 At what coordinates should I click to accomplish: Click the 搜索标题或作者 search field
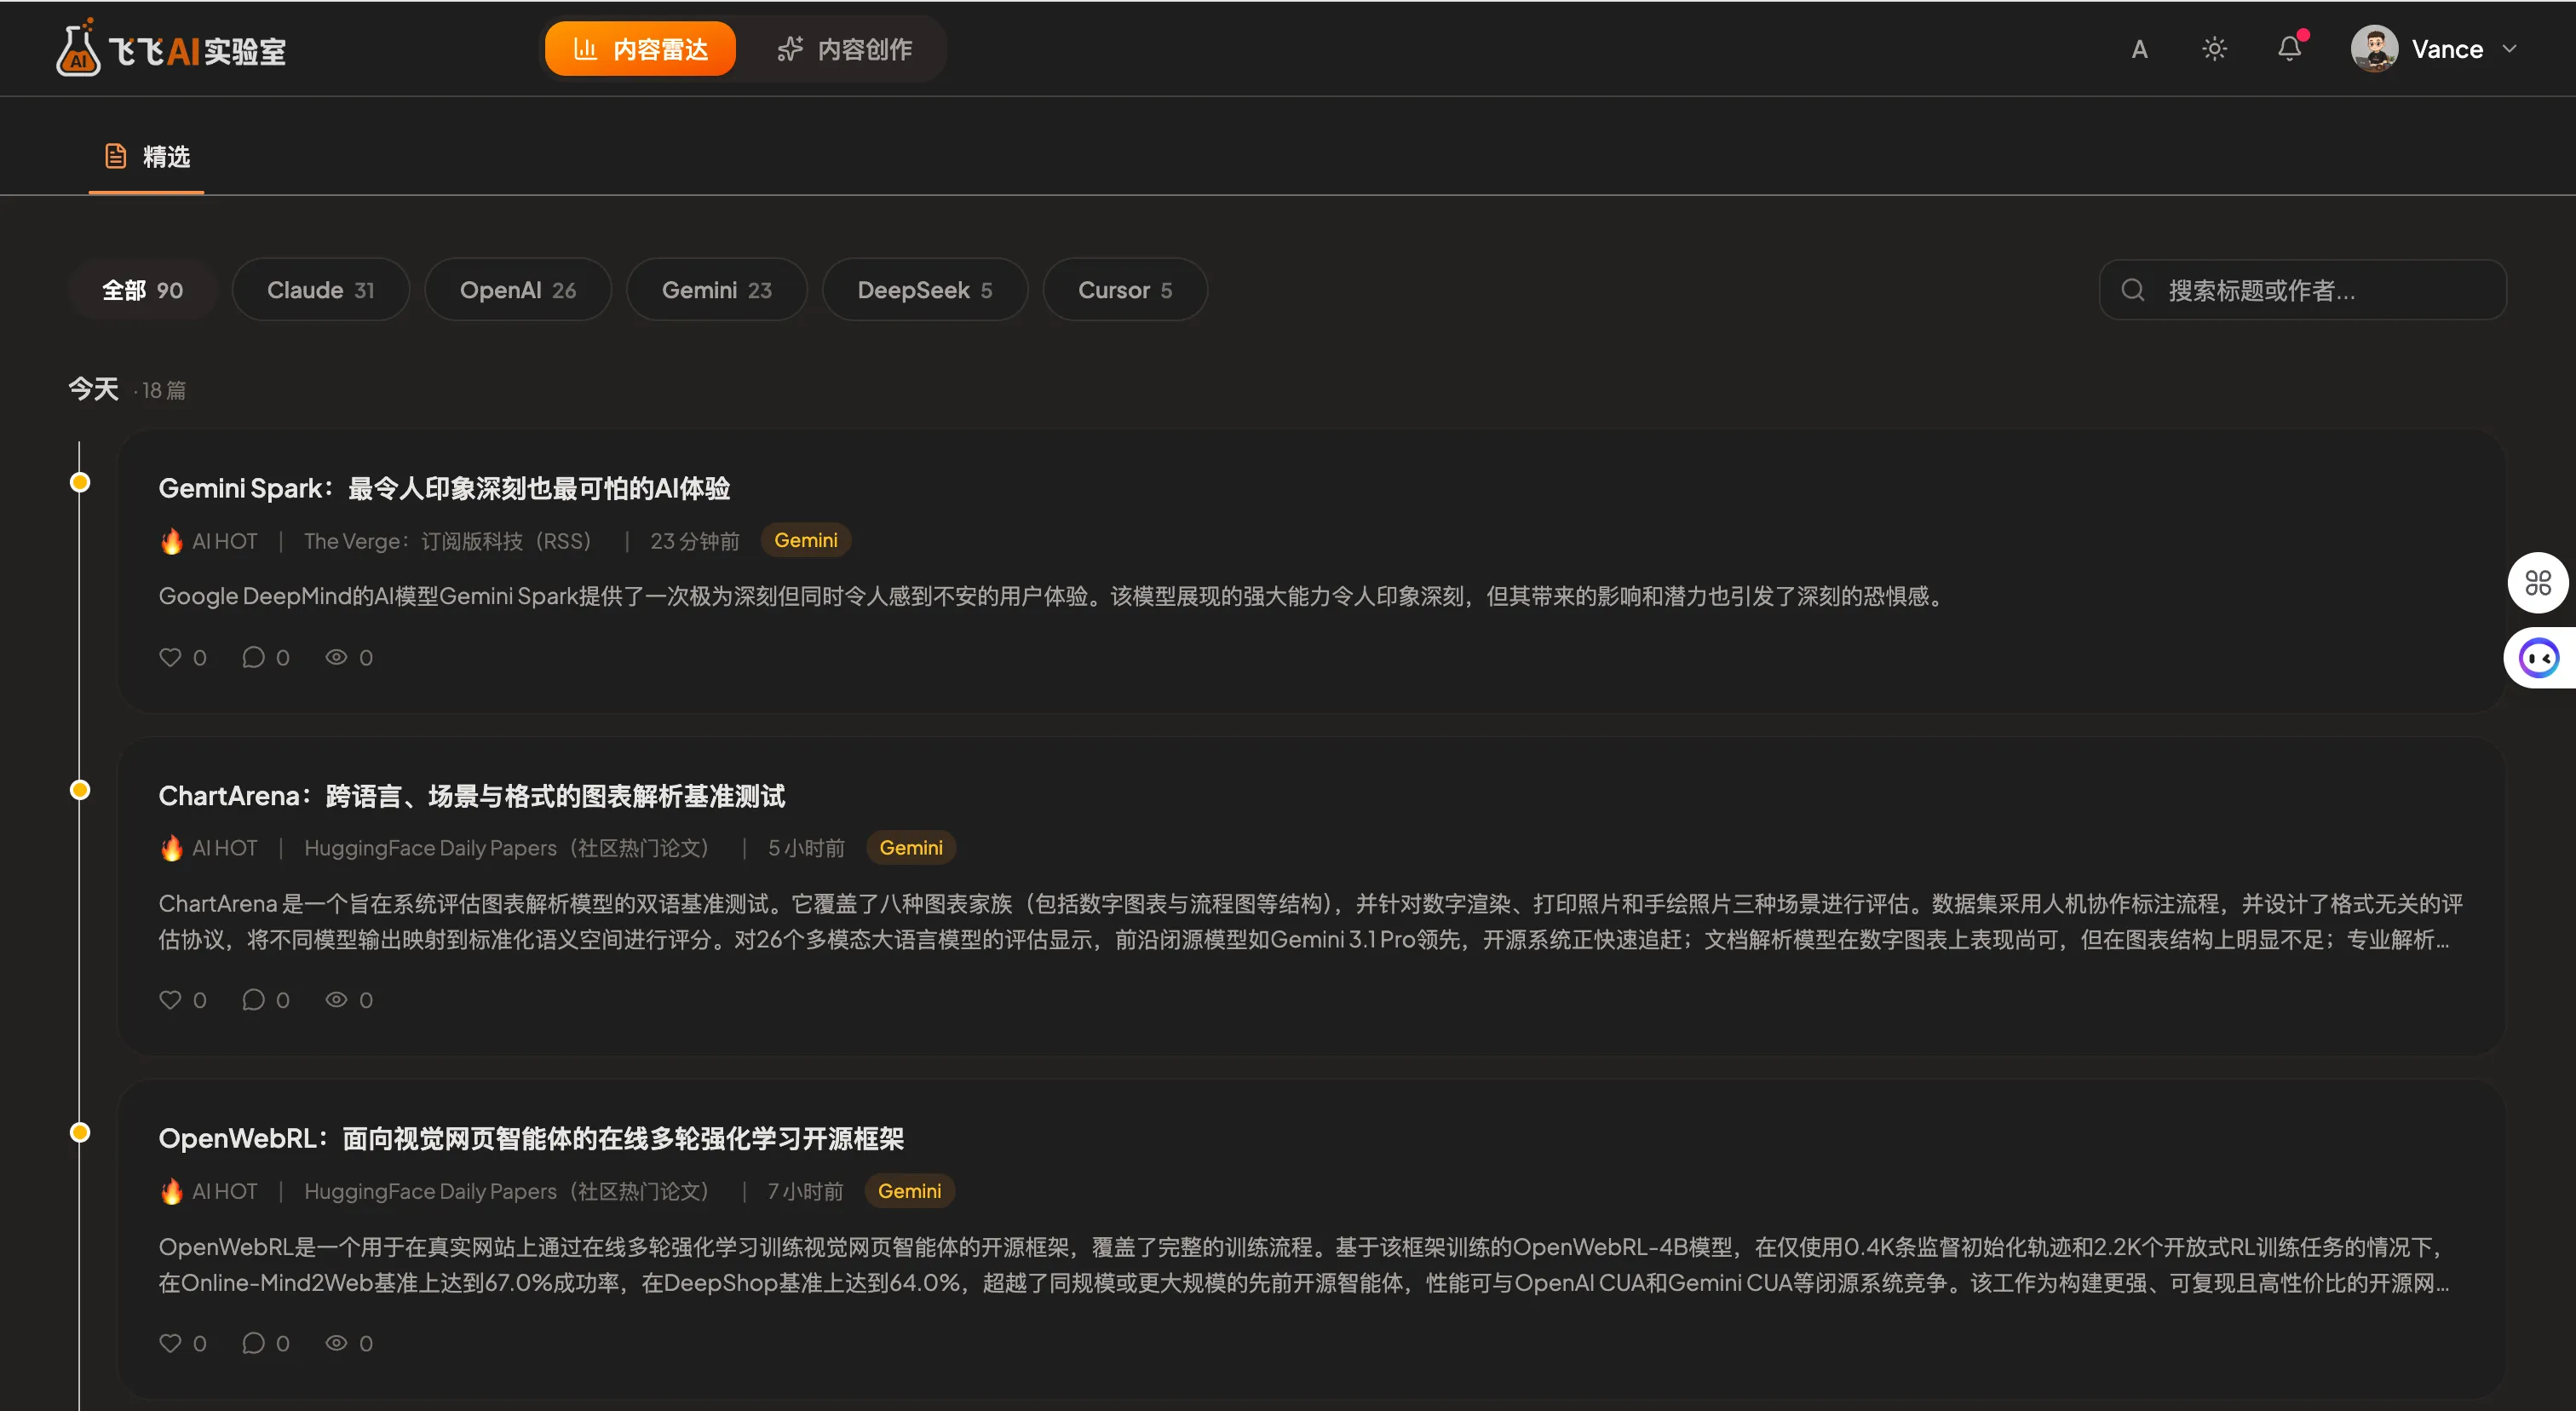(x=2302, y=290)
